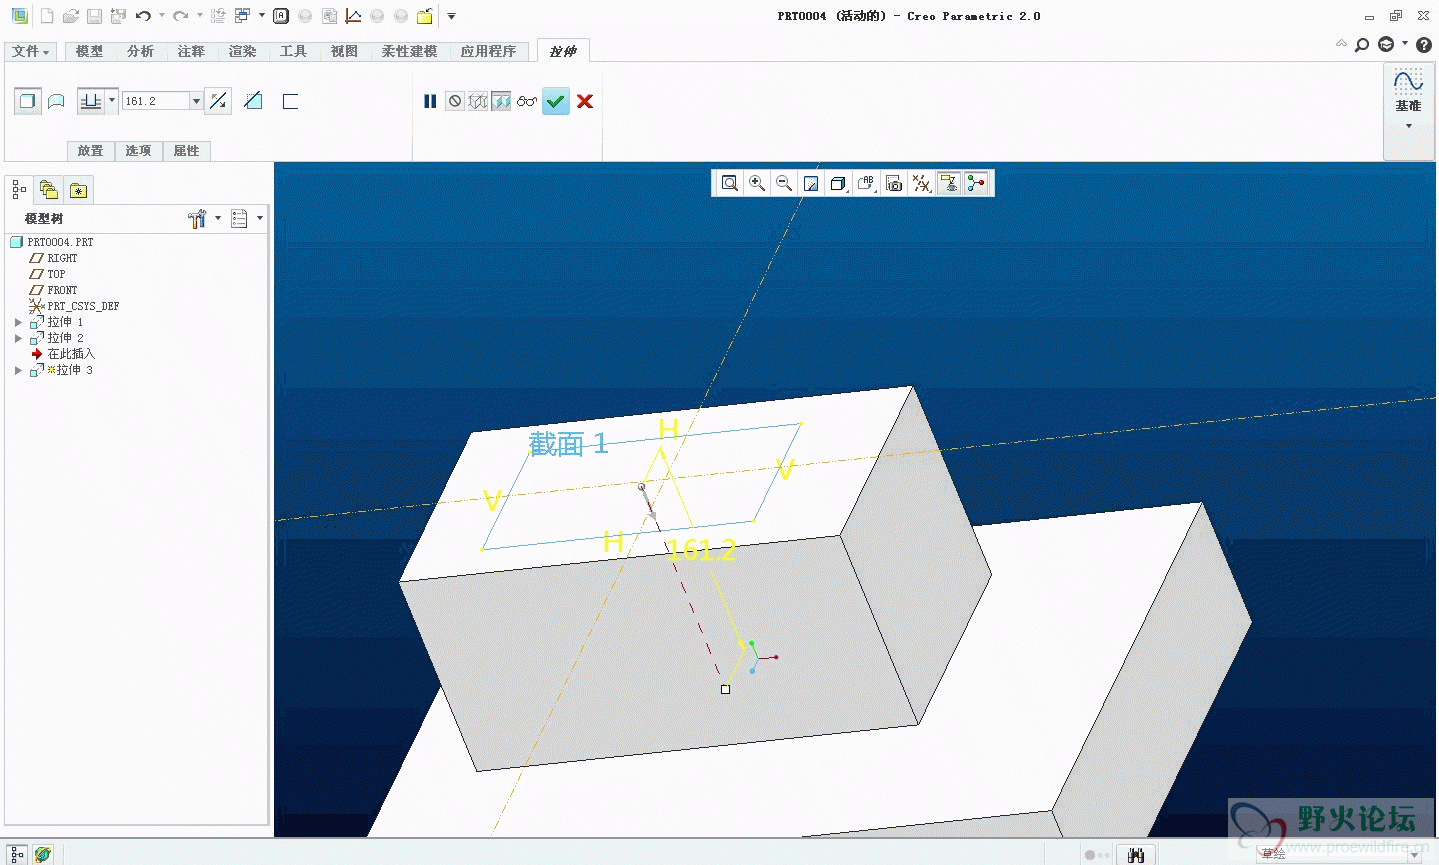This screenshot has width=1439, height=865.
Task: Switch to the 视图 ribbon tab
Action: 344,51
